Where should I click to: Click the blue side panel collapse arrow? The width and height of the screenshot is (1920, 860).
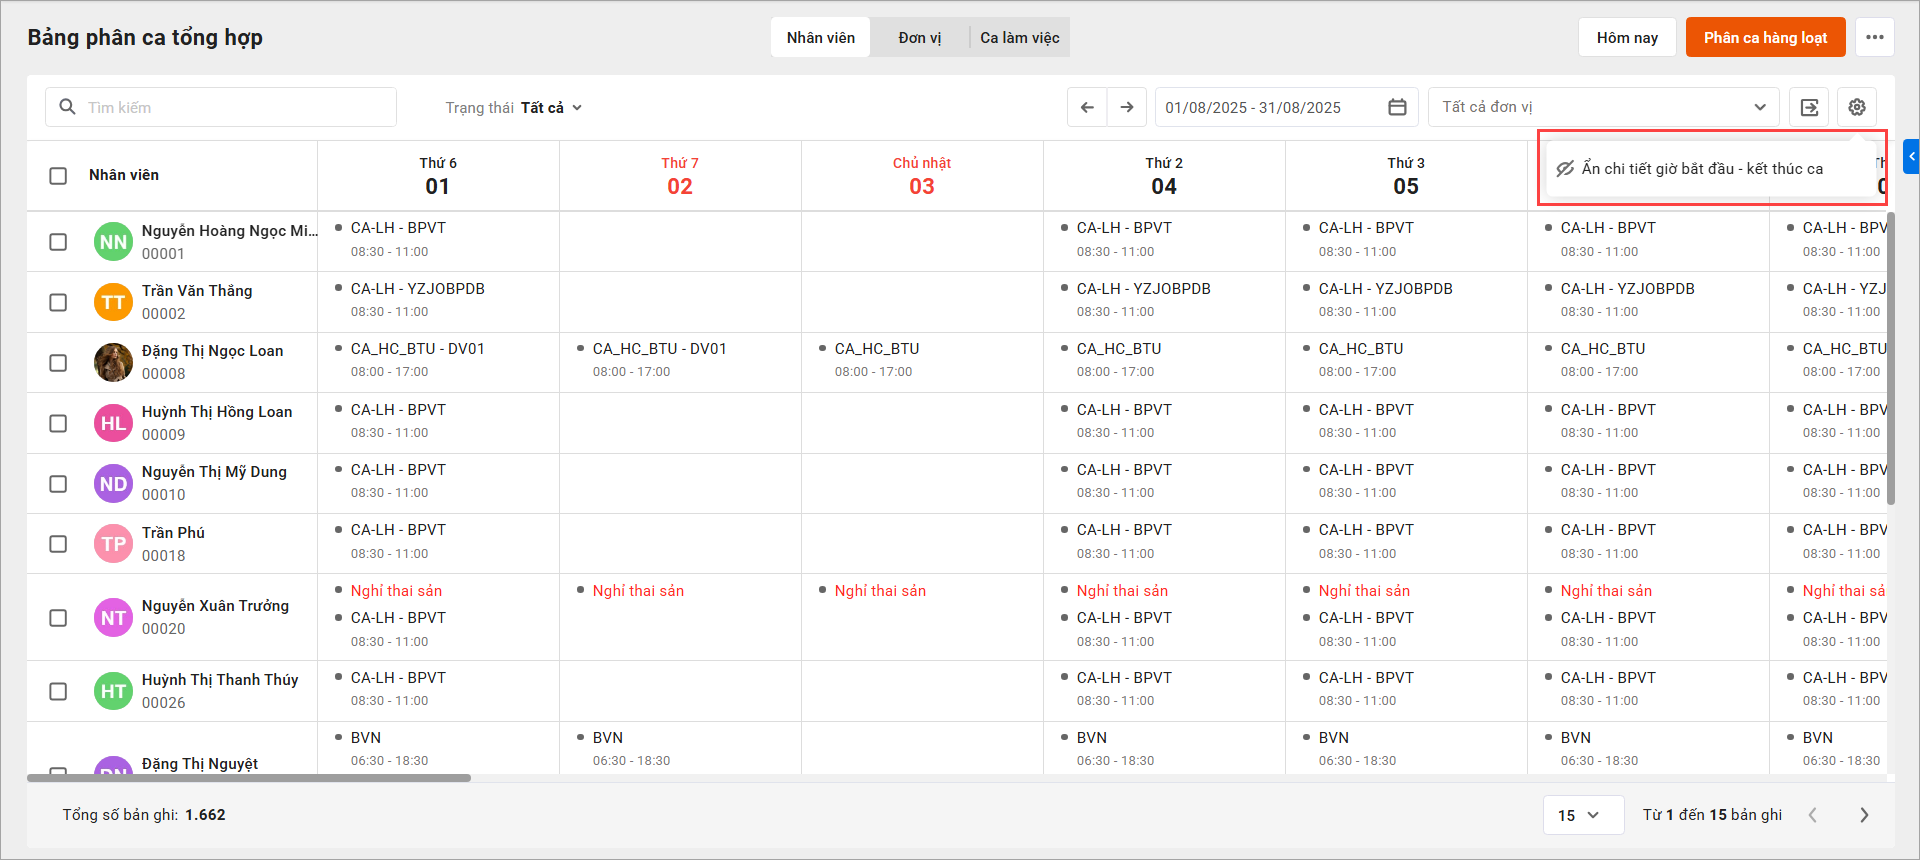[x=1911, y=157]
